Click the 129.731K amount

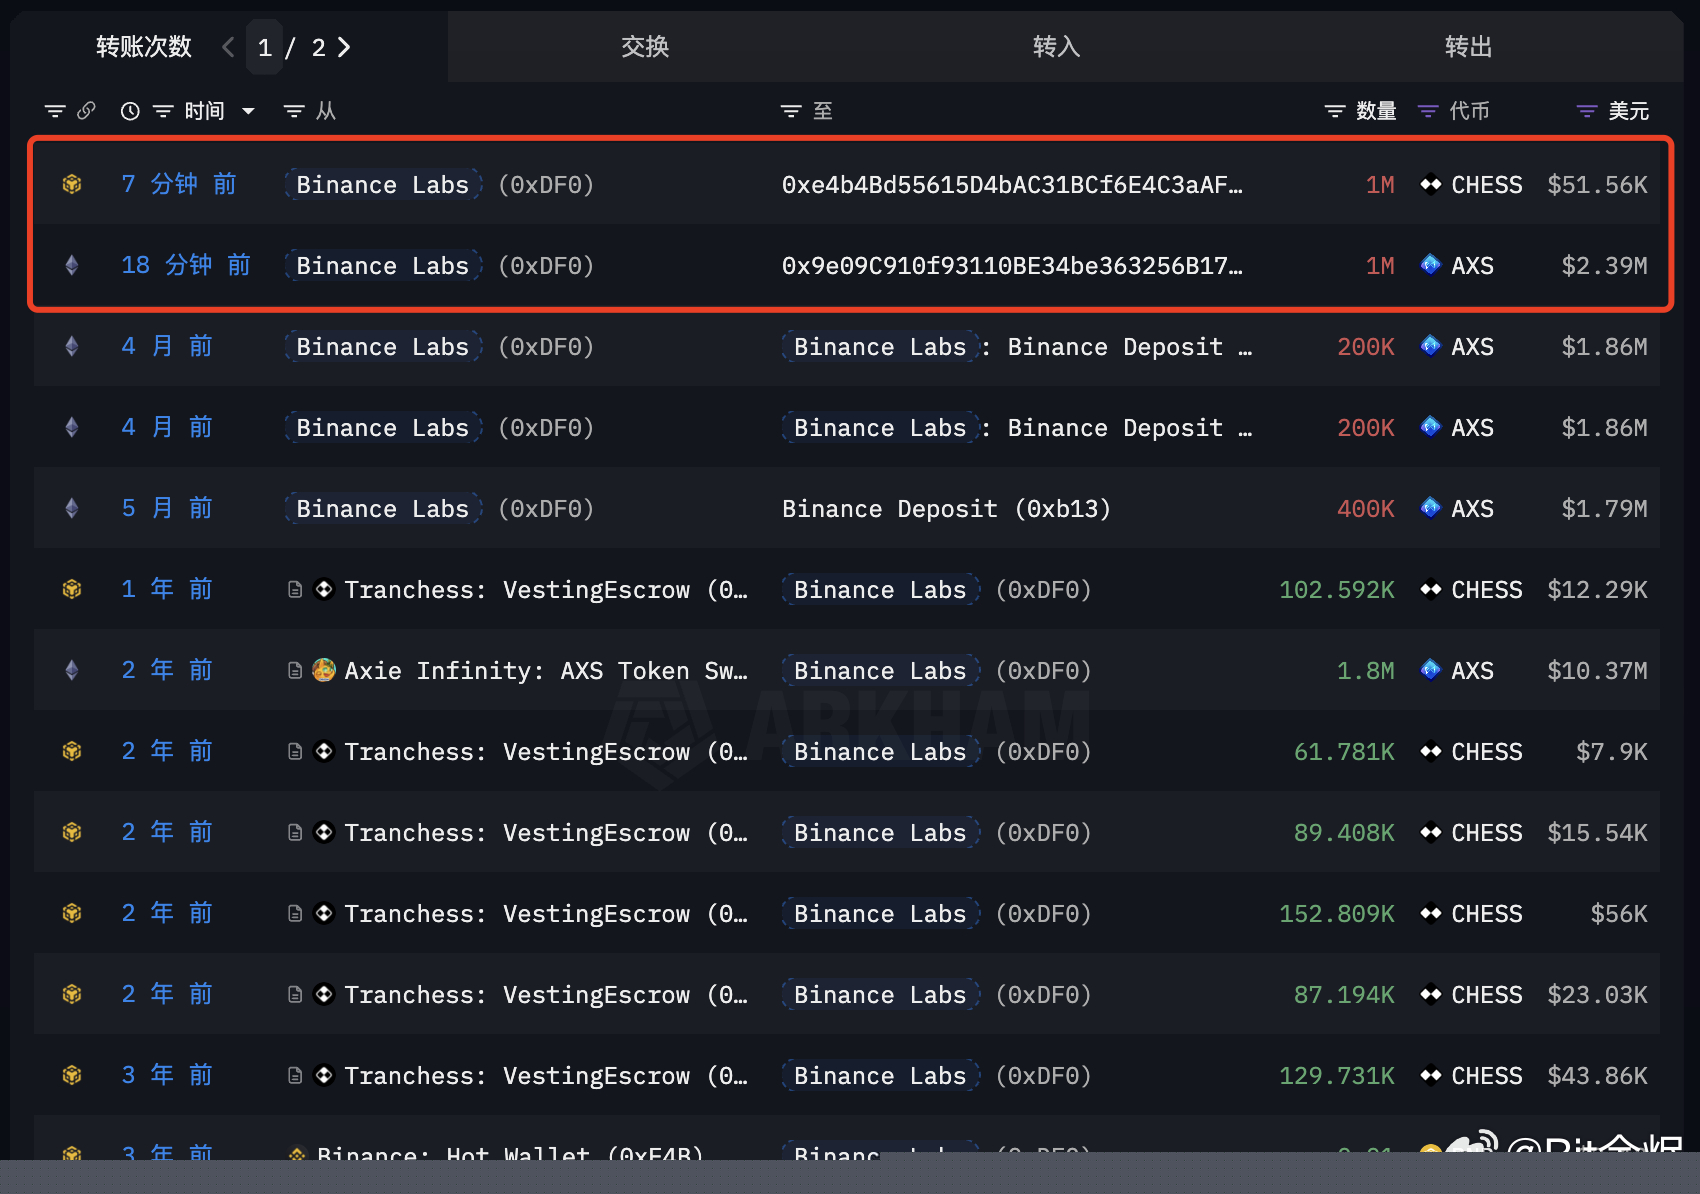1337,1076
